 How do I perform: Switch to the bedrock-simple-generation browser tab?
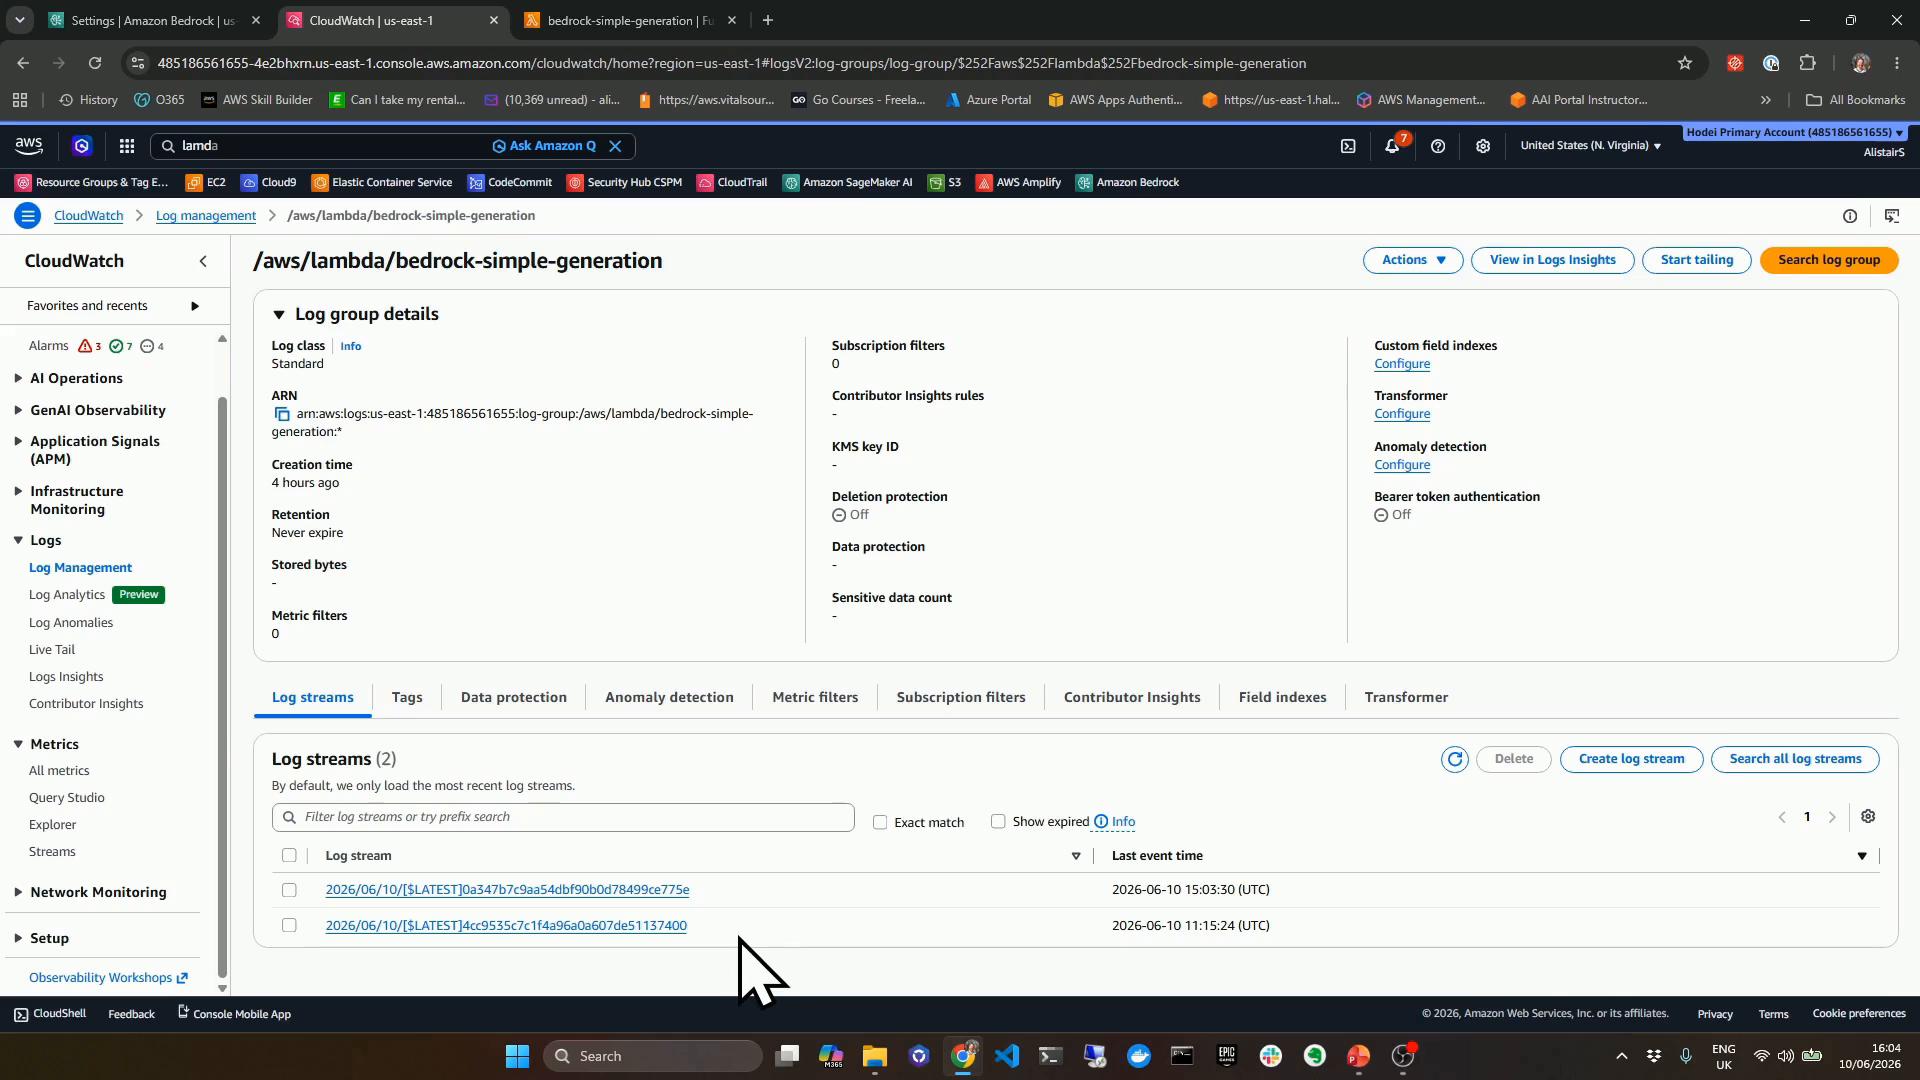(x=630, y=20)
